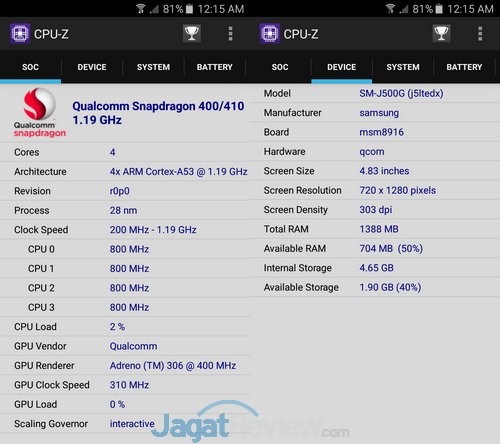
Task: Tap the Cores label
Action: (x=27, y=152)
